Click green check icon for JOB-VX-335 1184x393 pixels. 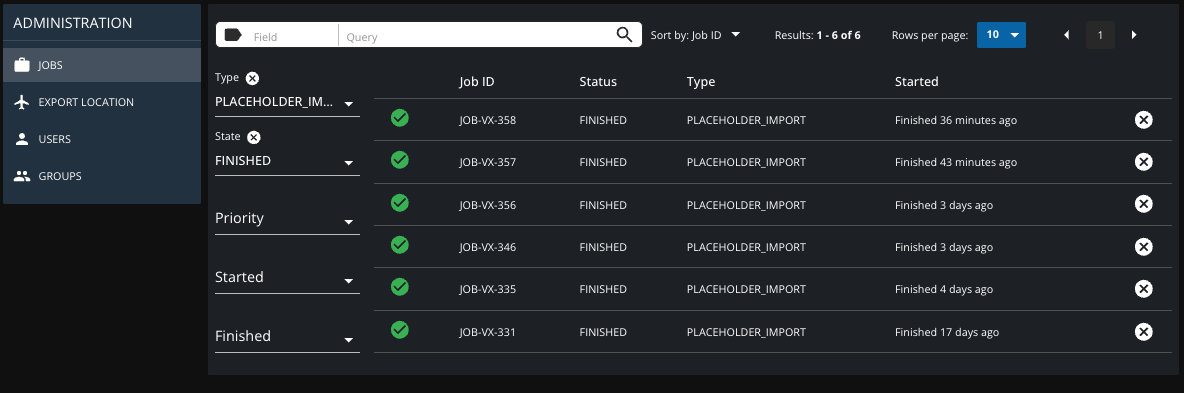pos(400,287)
